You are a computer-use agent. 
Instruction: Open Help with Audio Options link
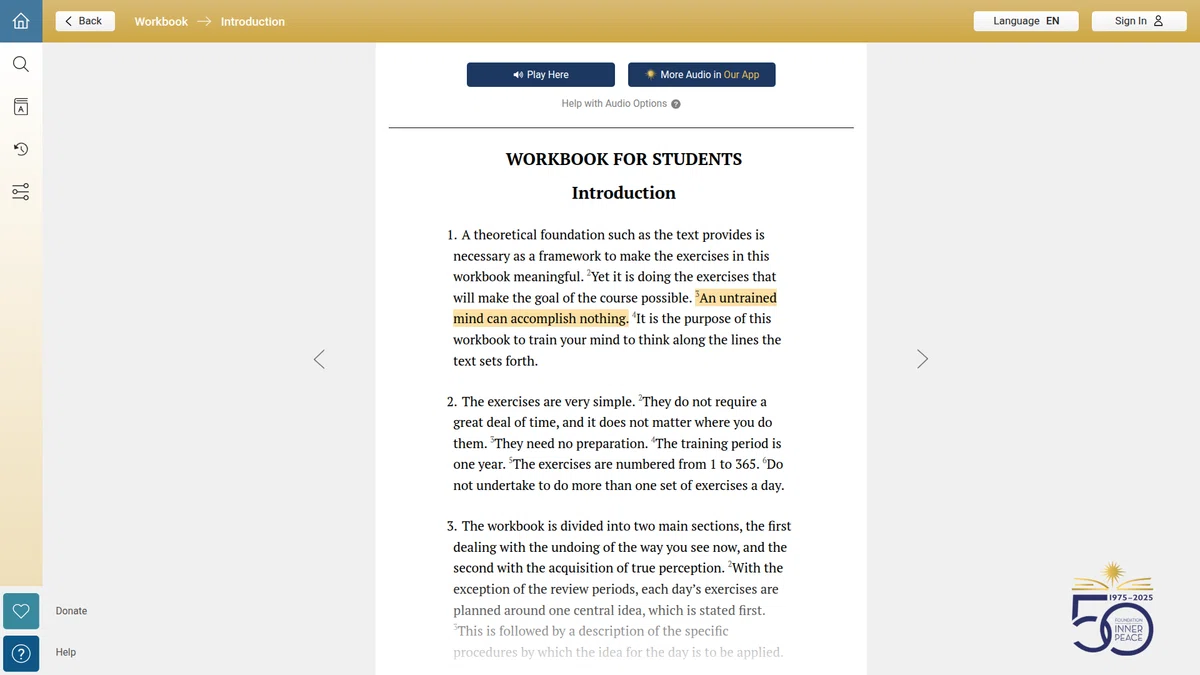[x=614, y=104]
